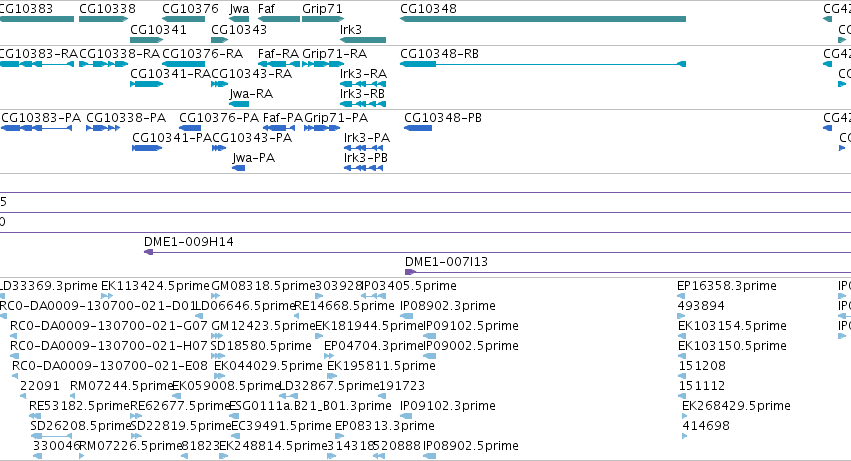Image resolution: width=851 pixels, height=461 pixels.
Task: Click the SD18580.5prime EST label
Action: (x=261, y=346)
